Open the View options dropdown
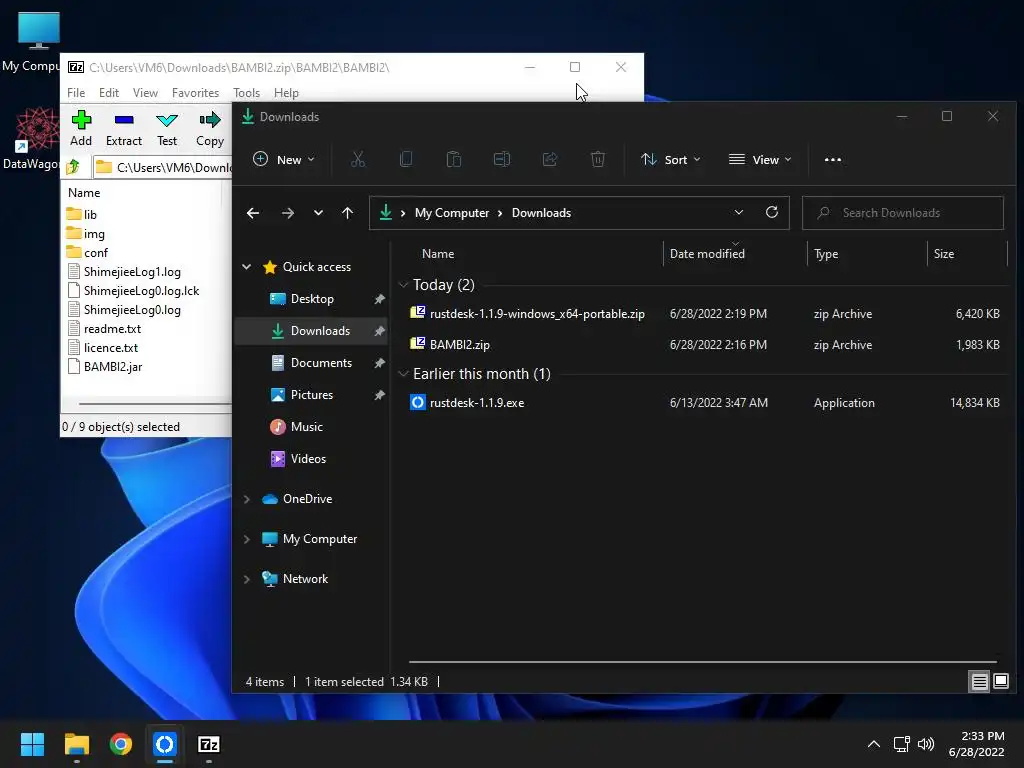This screenshot has width=1024, height=768. [760, 159]
